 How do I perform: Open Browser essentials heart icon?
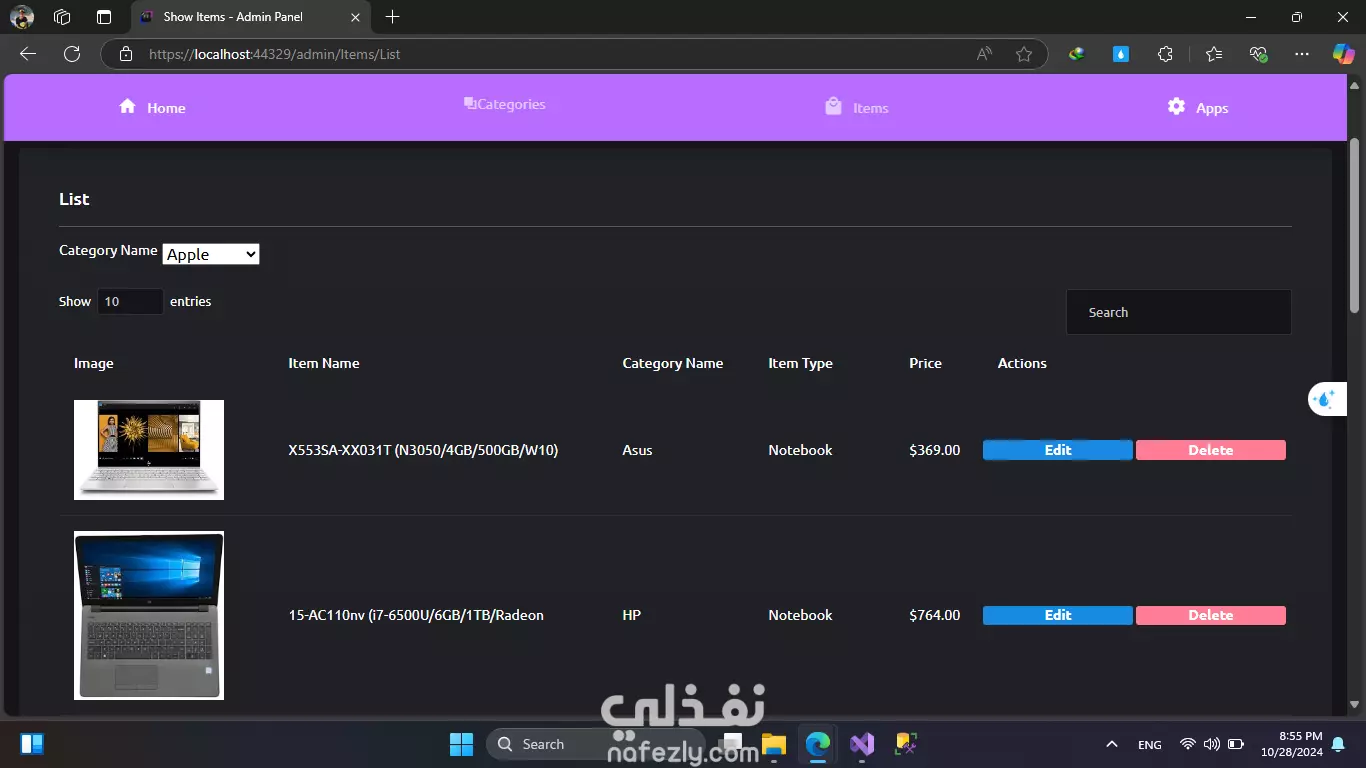click(1258, 54)
